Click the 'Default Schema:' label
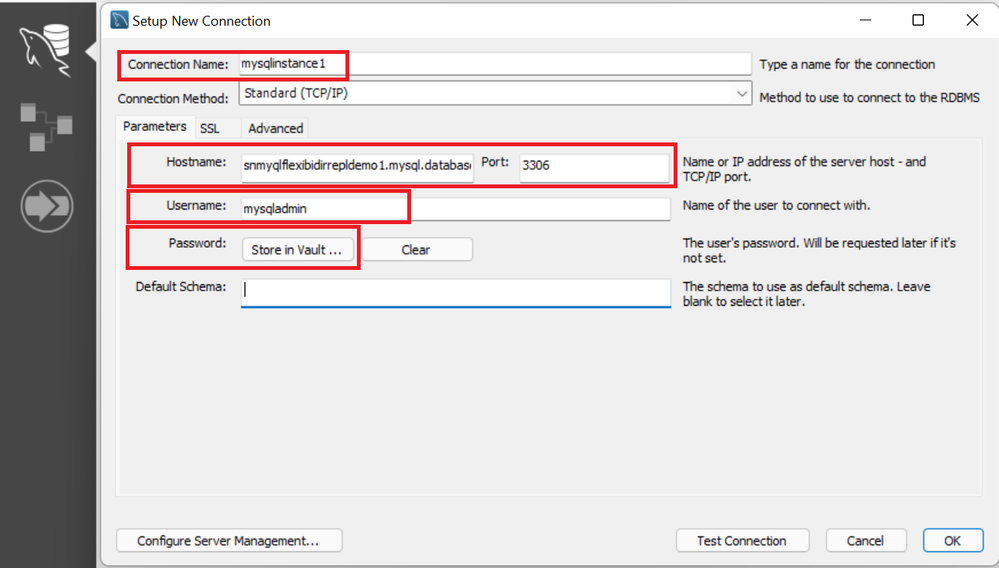 pyautogui.click(x=181, y=287)
